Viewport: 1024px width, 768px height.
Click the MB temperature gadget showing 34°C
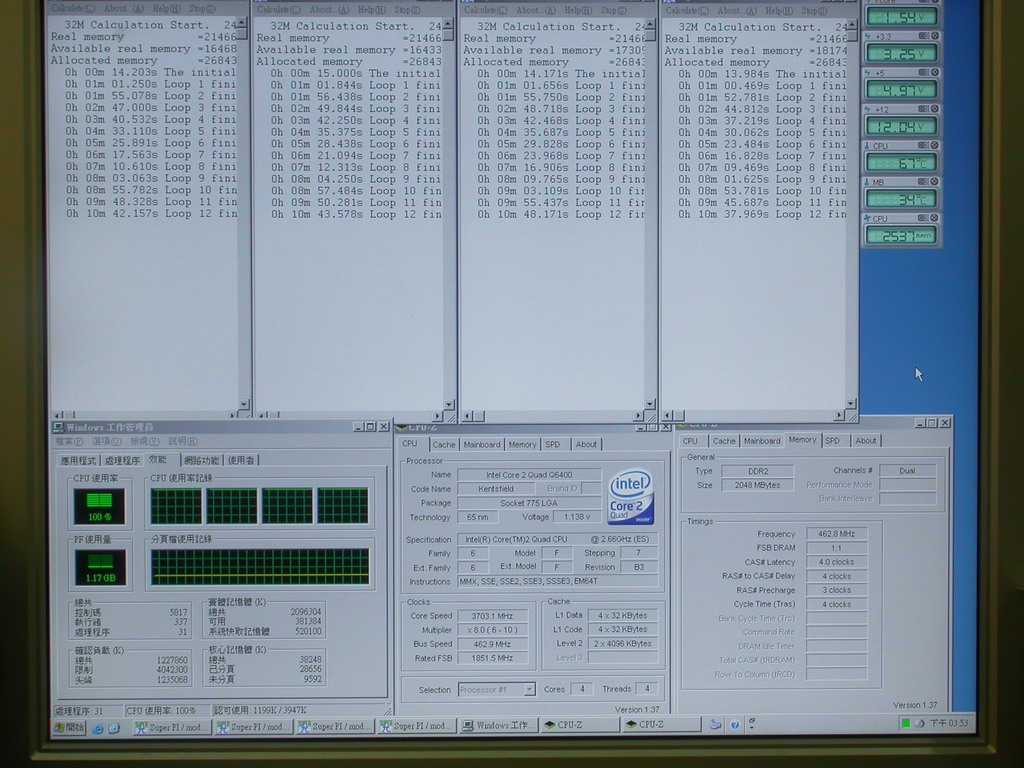[x=901, y=199]
